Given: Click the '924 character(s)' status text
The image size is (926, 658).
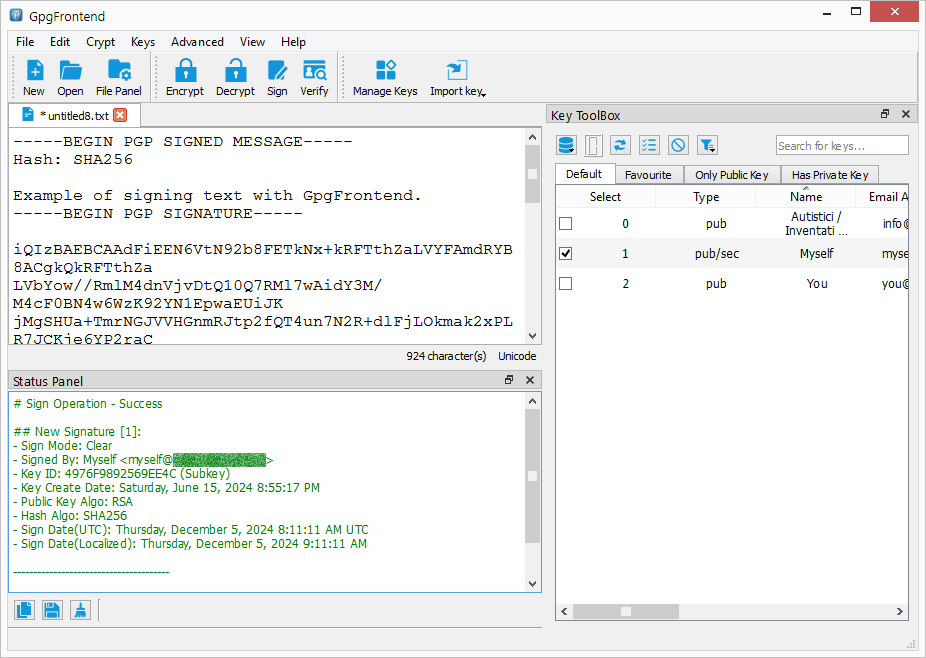Looking at the screenshot, I should click(x=446, y=356).
